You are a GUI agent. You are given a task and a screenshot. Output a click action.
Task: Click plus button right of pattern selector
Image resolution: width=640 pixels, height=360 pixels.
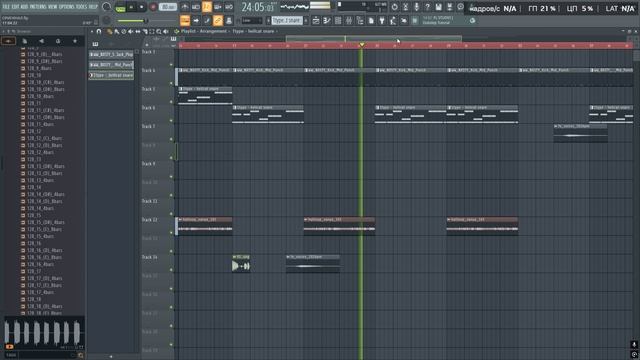pyautogui.click(x=306, y=20)
